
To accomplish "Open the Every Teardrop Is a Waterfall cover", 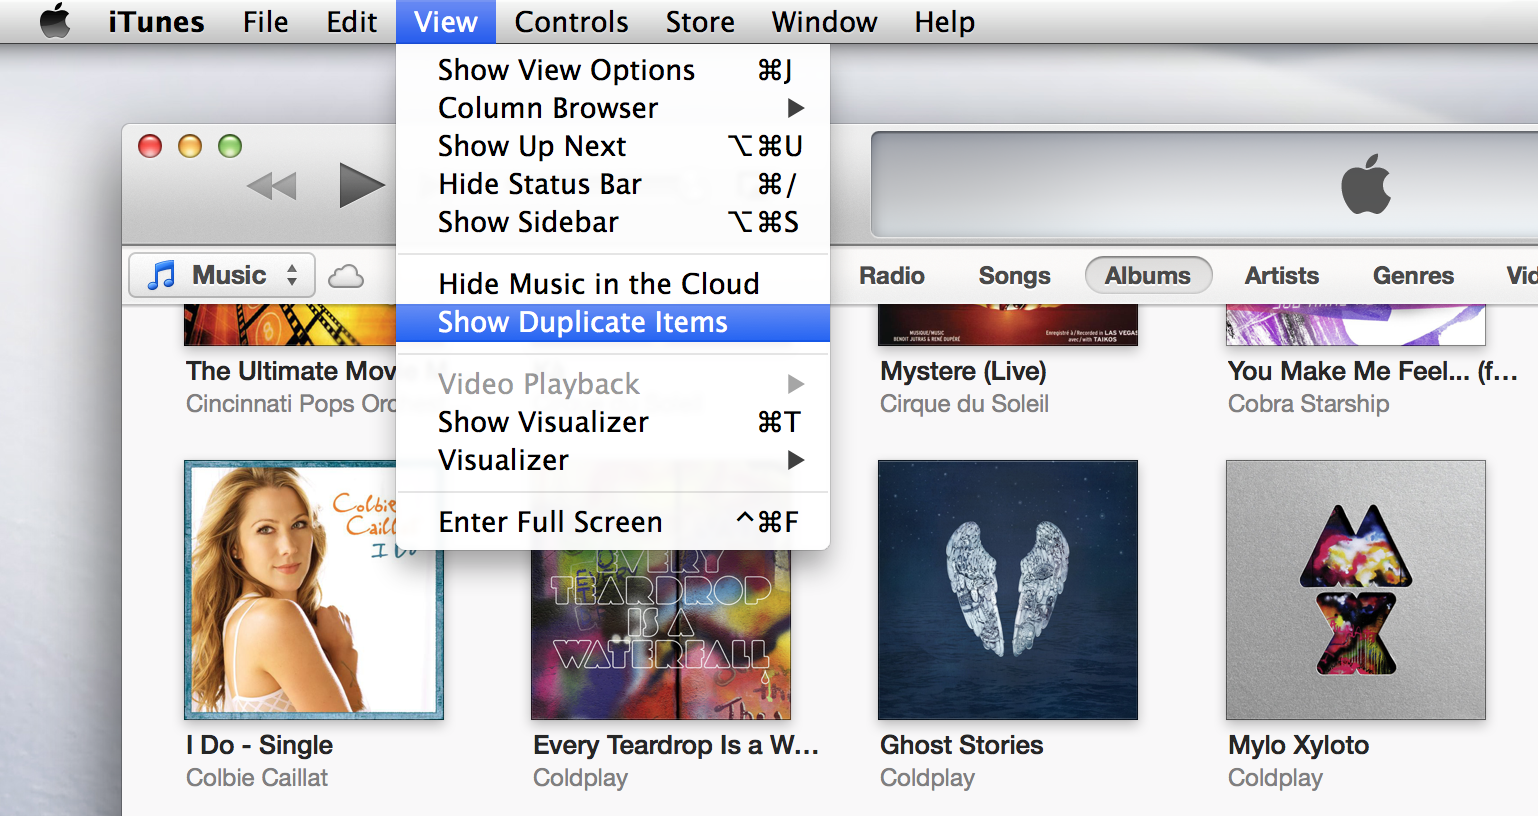I will (661, 634).
